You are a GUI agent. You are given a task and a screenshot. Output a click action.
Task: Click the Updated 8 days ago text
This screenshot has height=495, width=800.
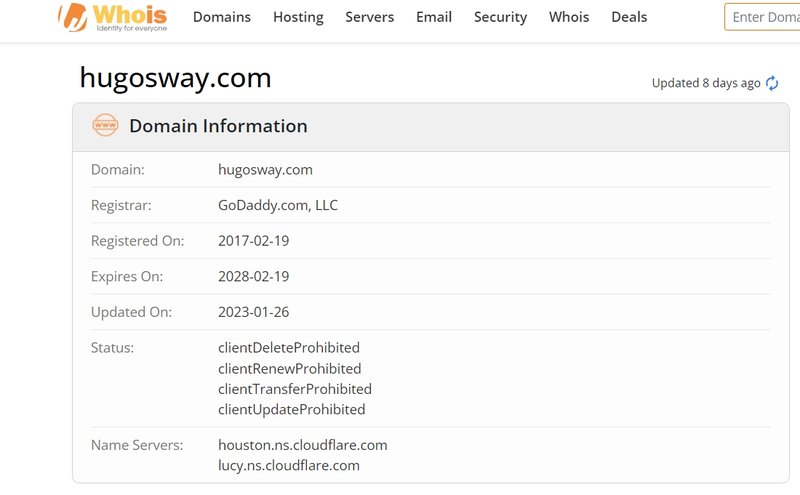click(706, 83)
